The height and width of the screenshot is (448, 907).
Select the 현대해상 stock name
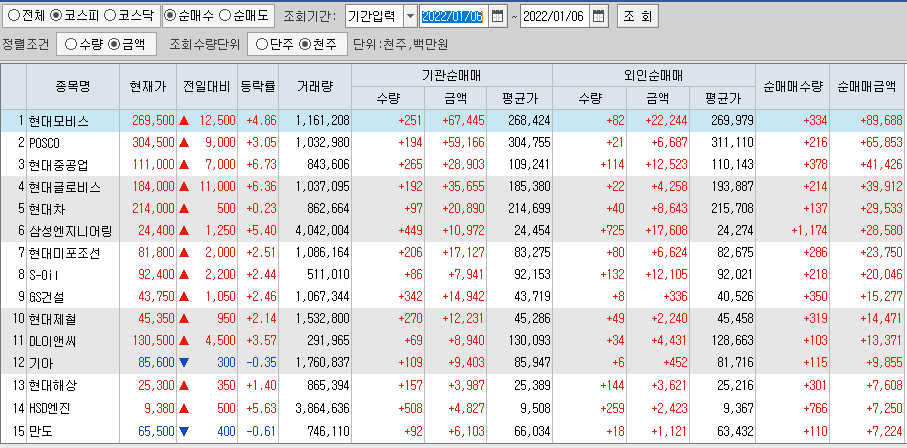pyautogui.click(x=52, y=385)
